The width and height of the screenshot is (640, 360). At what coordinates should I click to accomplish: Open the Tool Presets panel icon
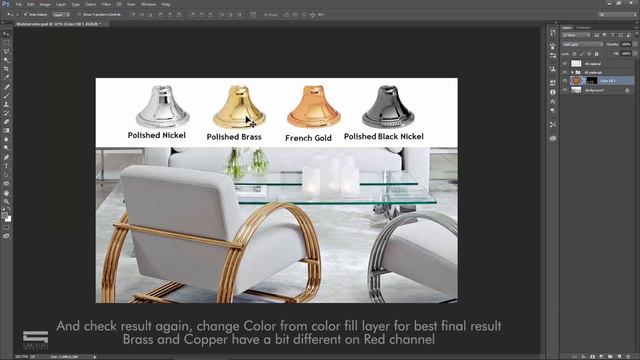coord(553,124)
